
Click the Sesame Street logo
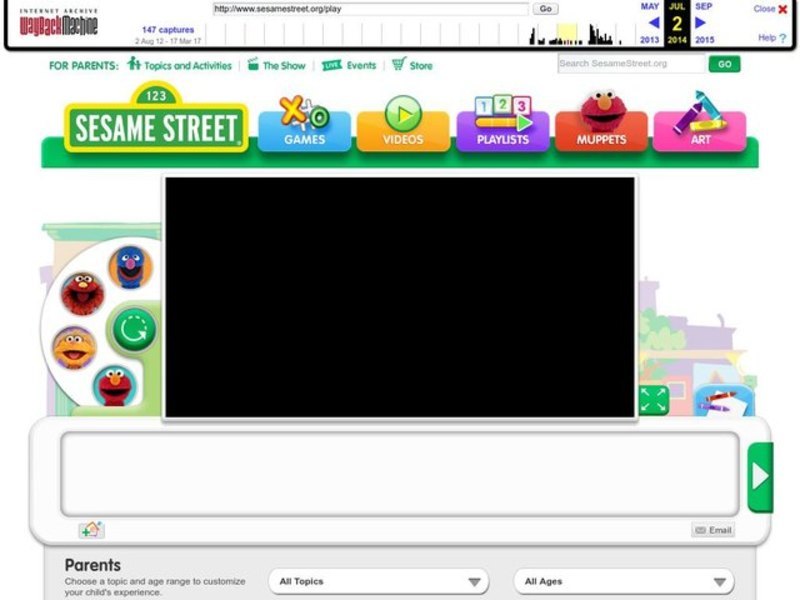(156, 124)
